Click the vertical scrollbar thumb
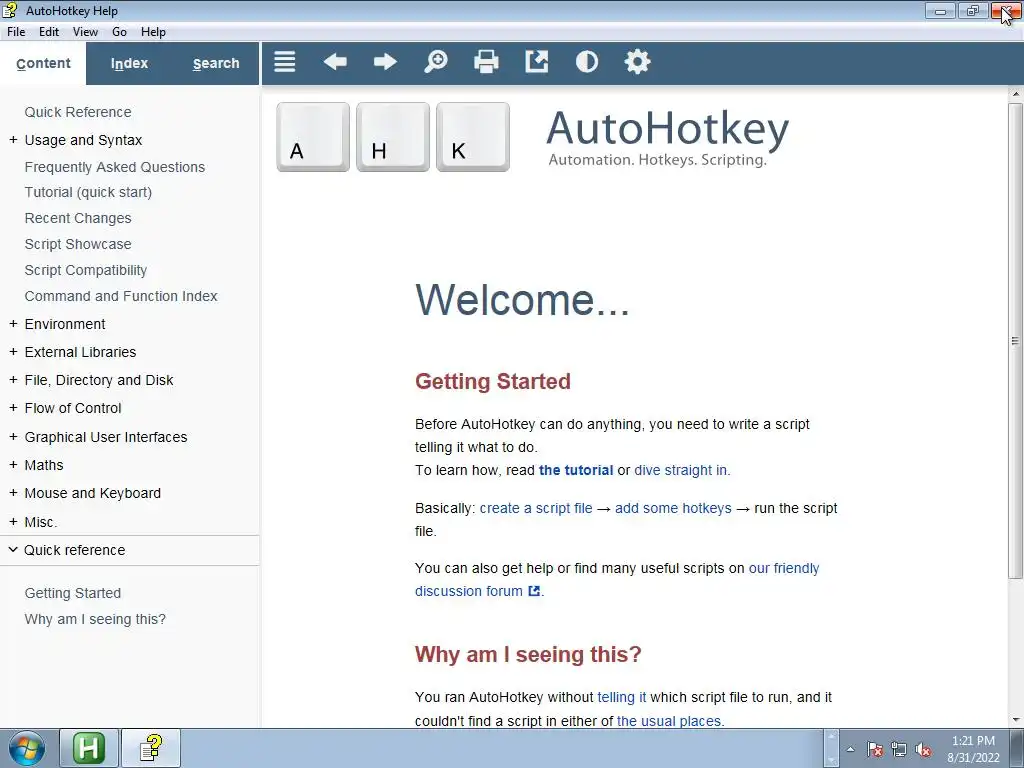Viewport: 1024px width, 768px height. tap(1015, 340)
